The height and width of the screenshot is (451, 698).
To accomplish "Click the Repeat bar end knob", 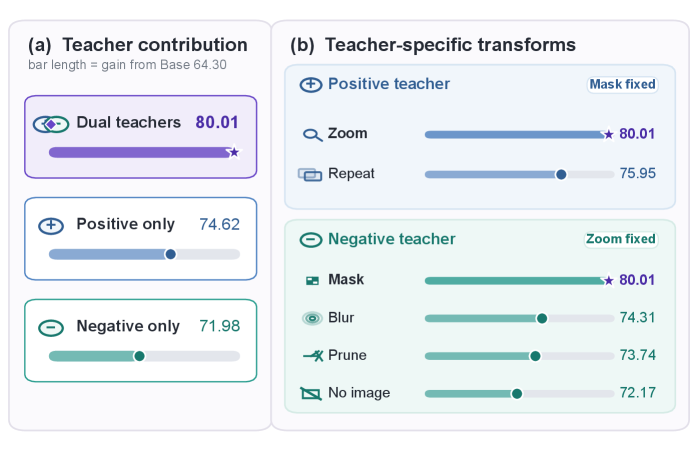I will click(x=561, y=175).
